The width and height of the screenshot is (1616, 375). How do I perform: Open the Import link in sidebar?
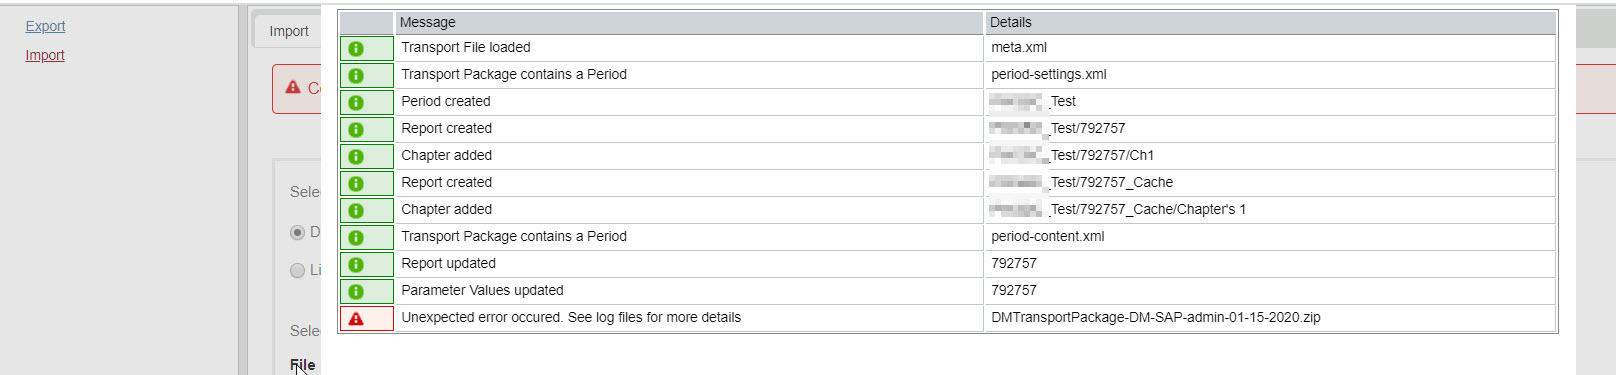tap(45, 55)
